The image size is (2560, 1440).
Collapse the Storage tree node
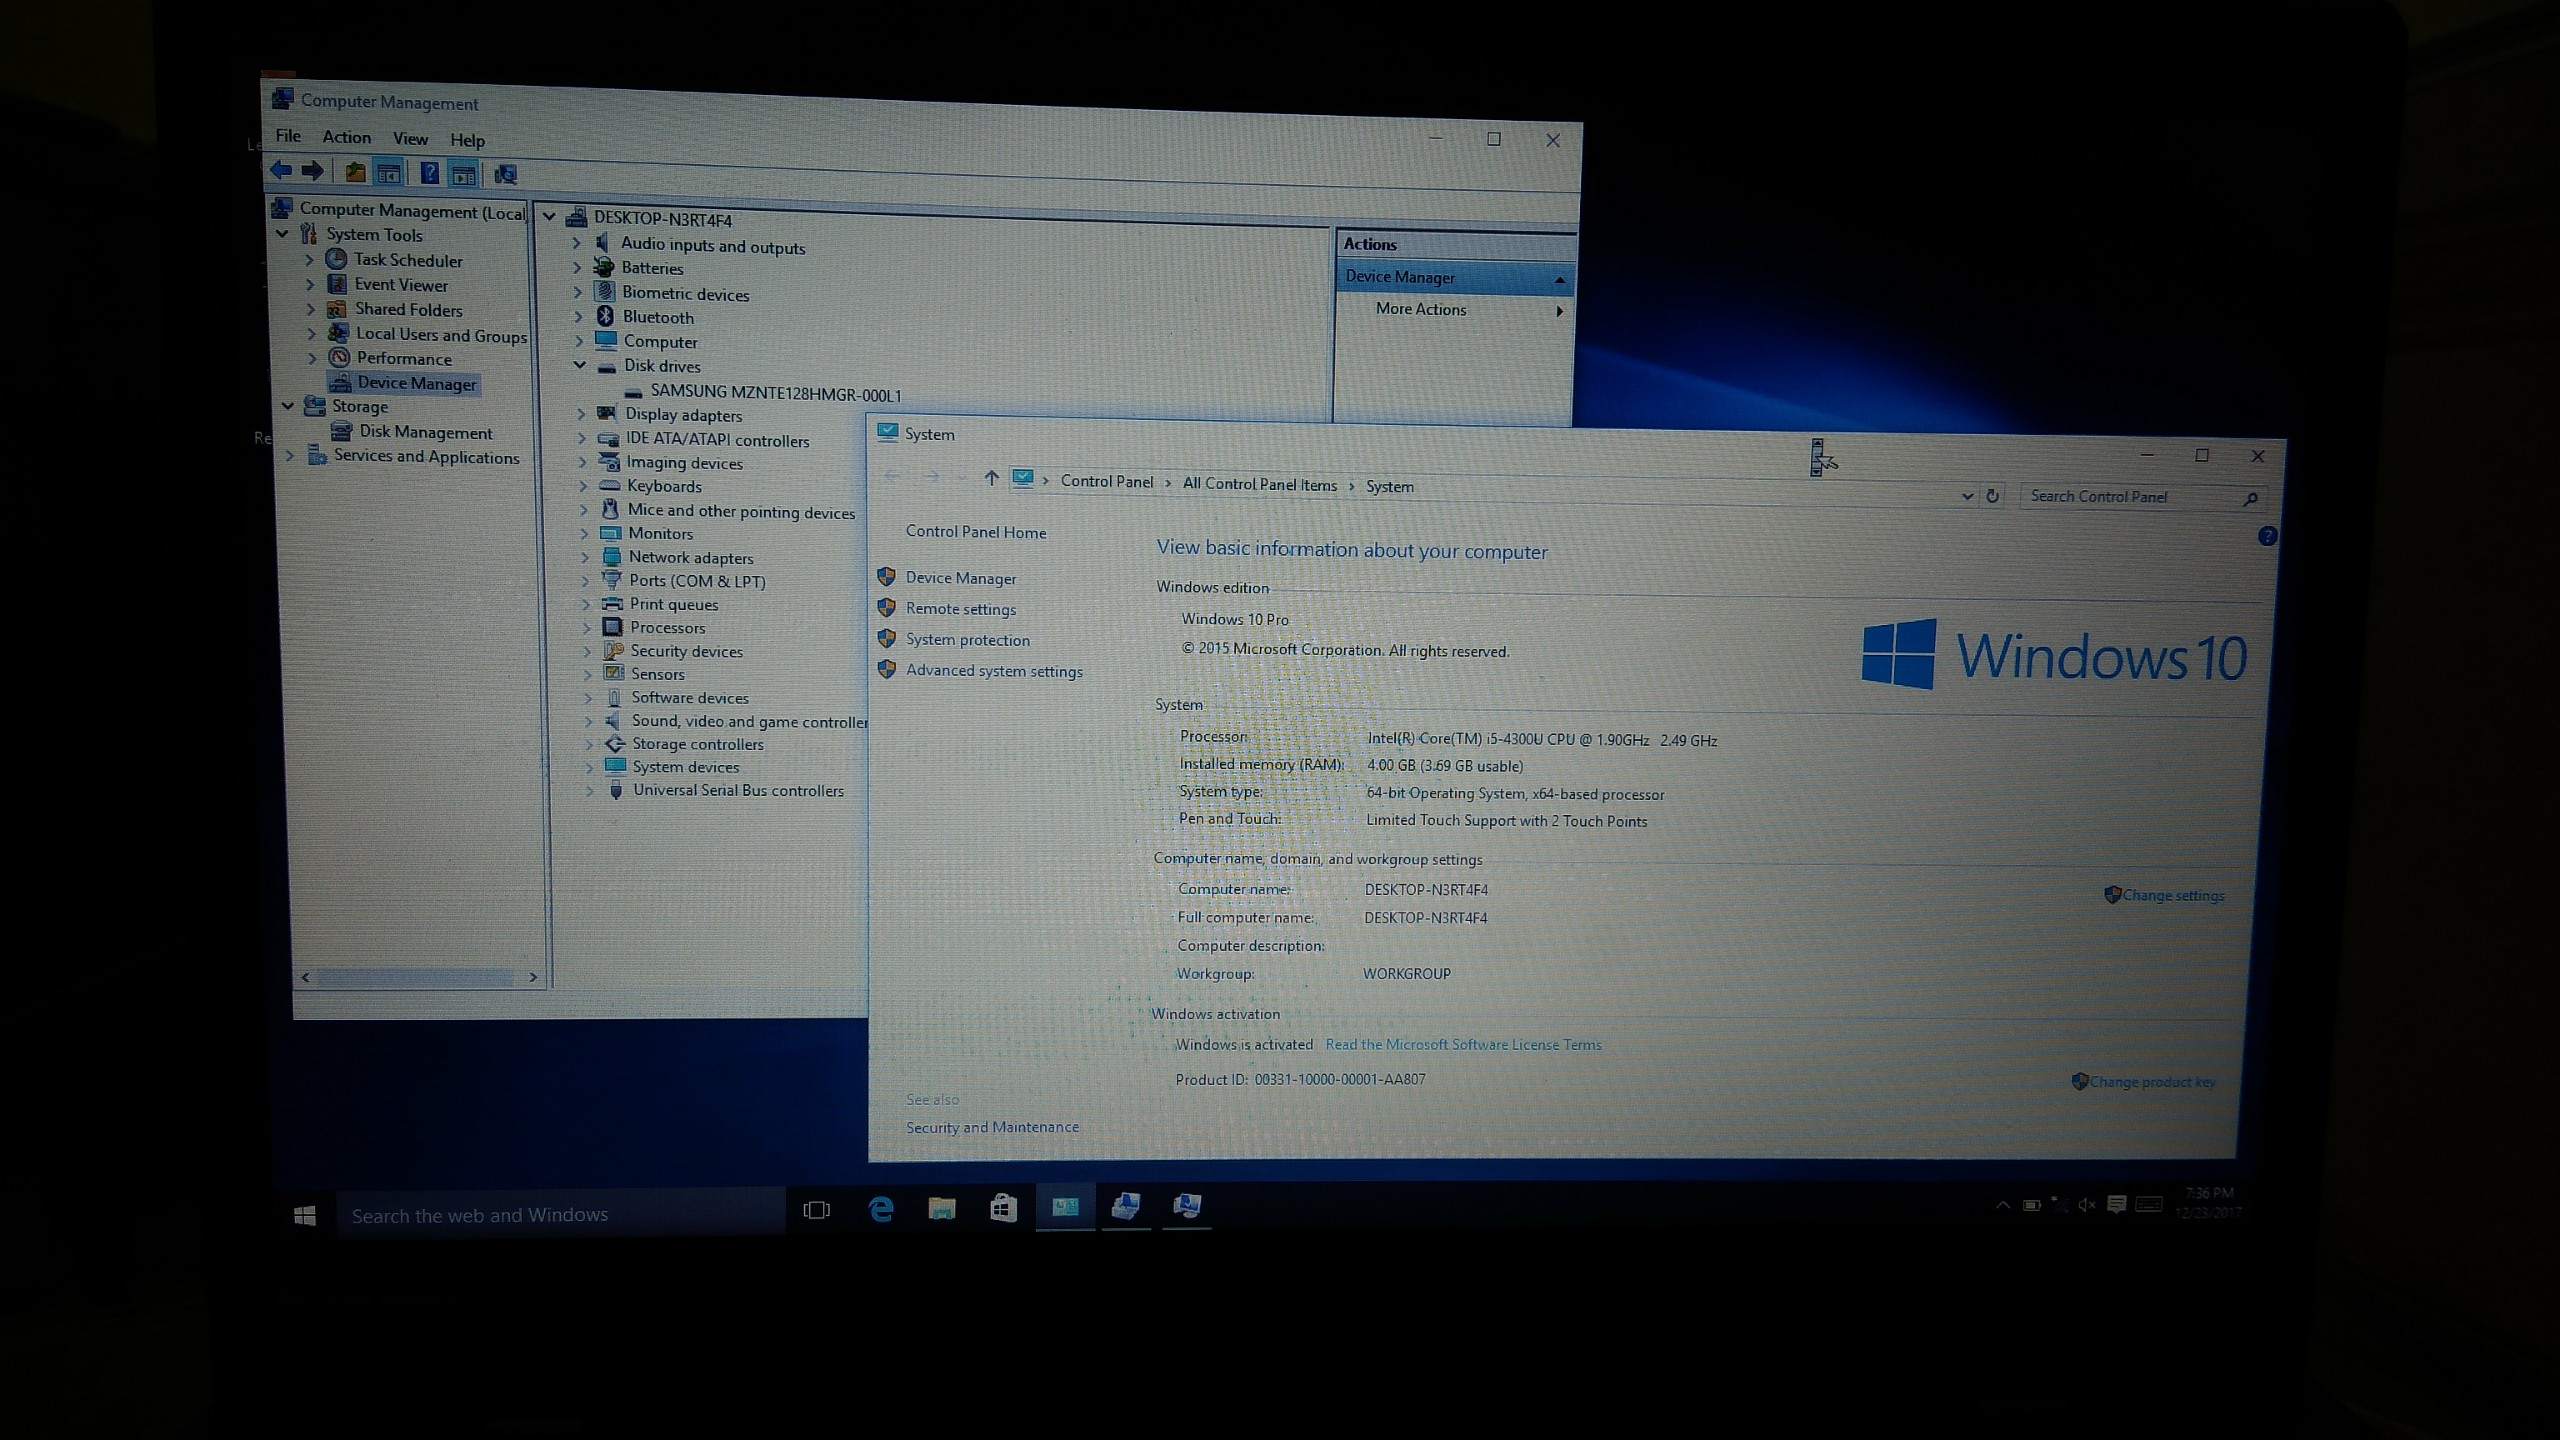[x=288, y=406]
